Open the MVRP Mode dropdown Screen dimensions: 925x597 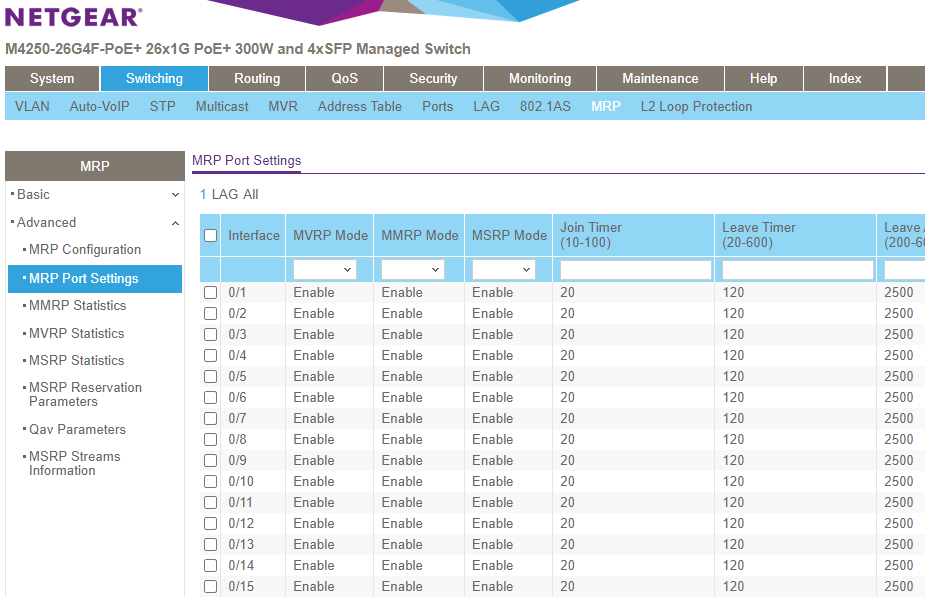(325, 270)
